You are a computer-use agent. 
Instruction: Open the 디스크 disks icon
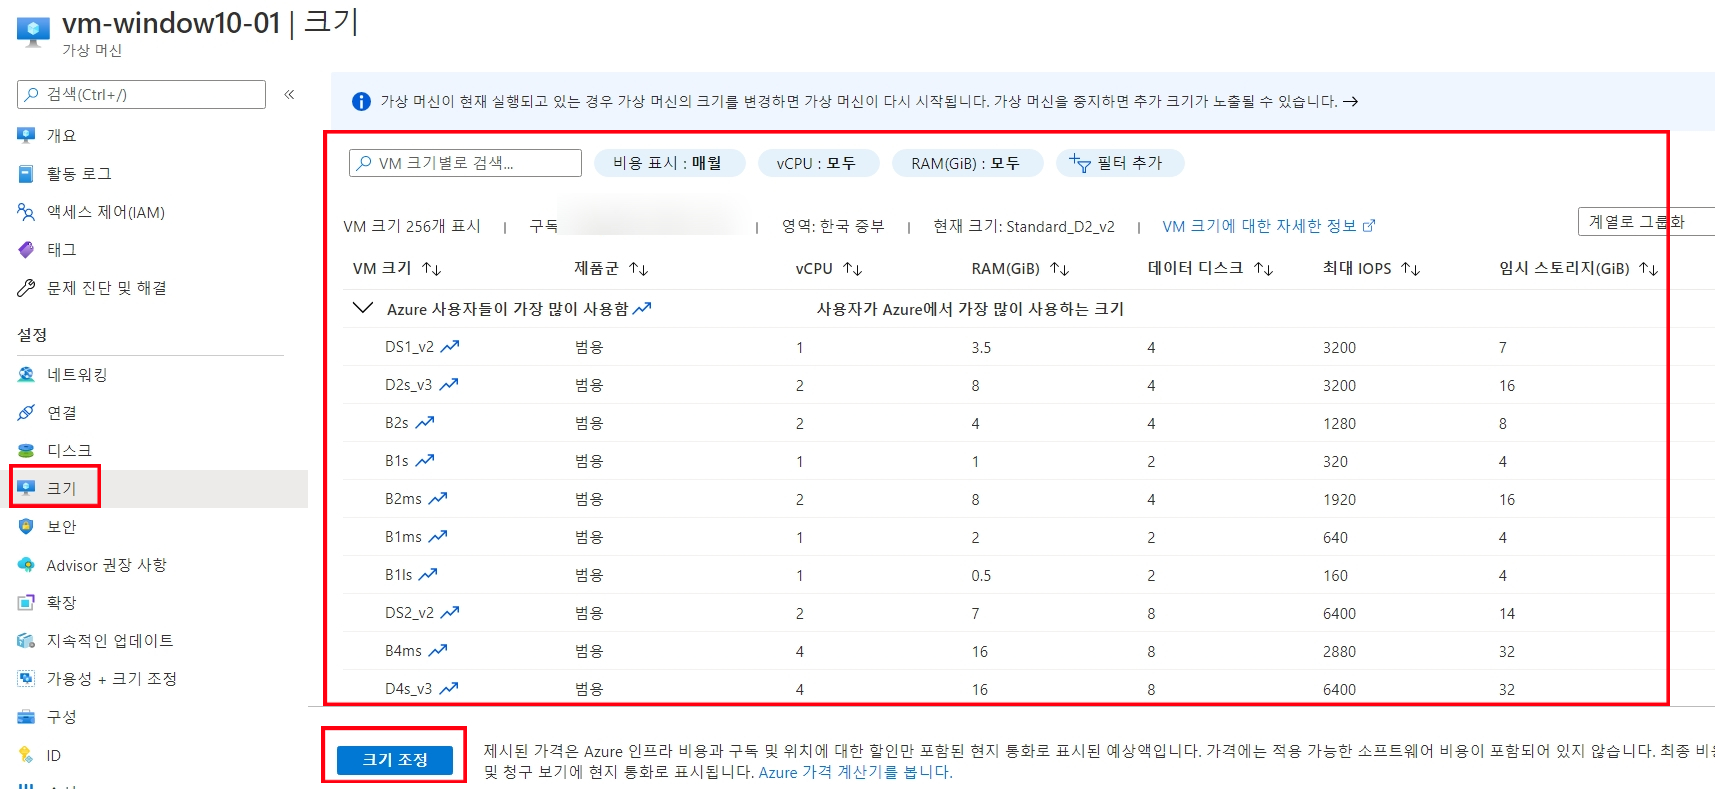(26, 450)
